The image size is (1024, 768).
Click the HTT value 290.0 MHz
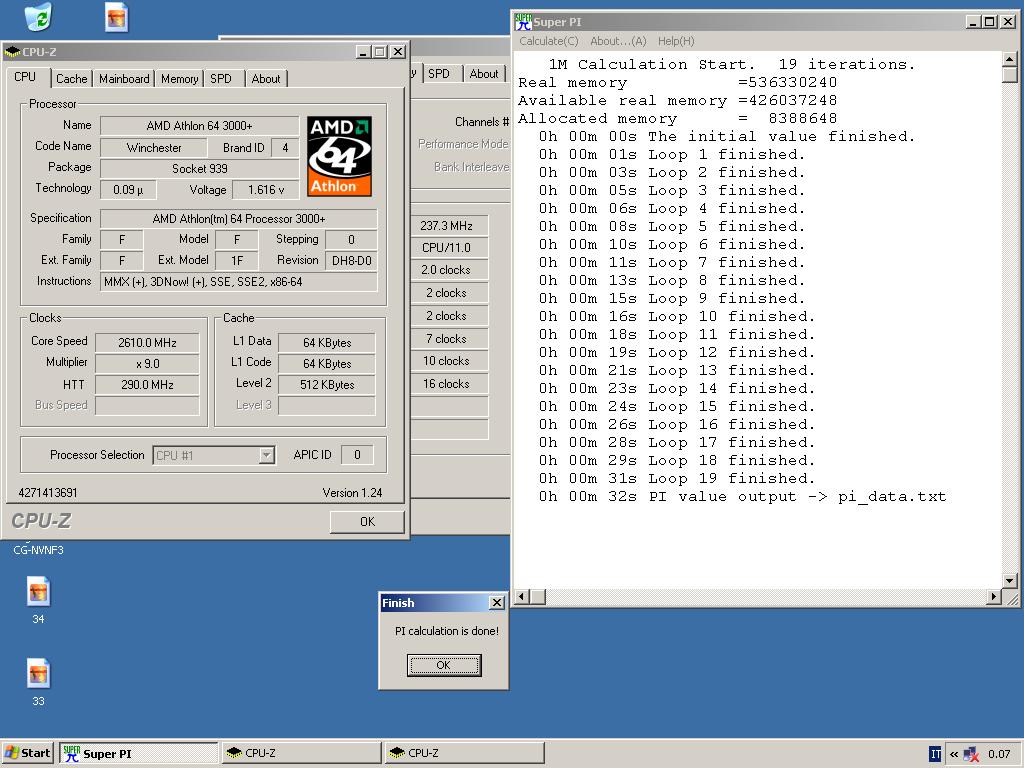coord(147,385)
